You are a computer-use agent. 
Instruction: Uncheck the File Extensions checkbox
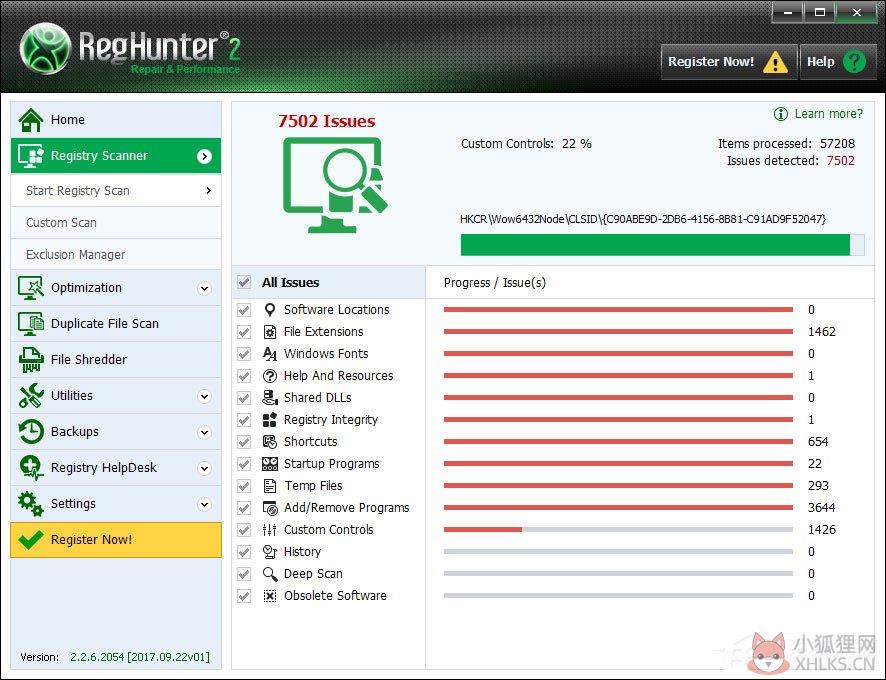(244, 332)
